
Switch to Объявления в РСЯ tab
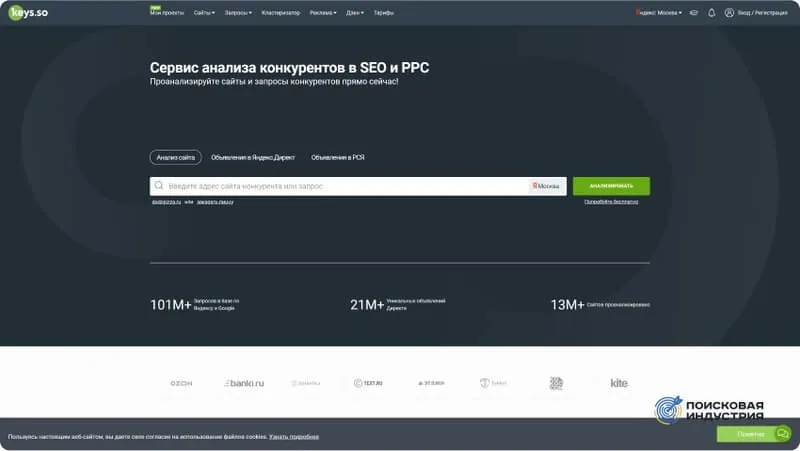point(338,157)
